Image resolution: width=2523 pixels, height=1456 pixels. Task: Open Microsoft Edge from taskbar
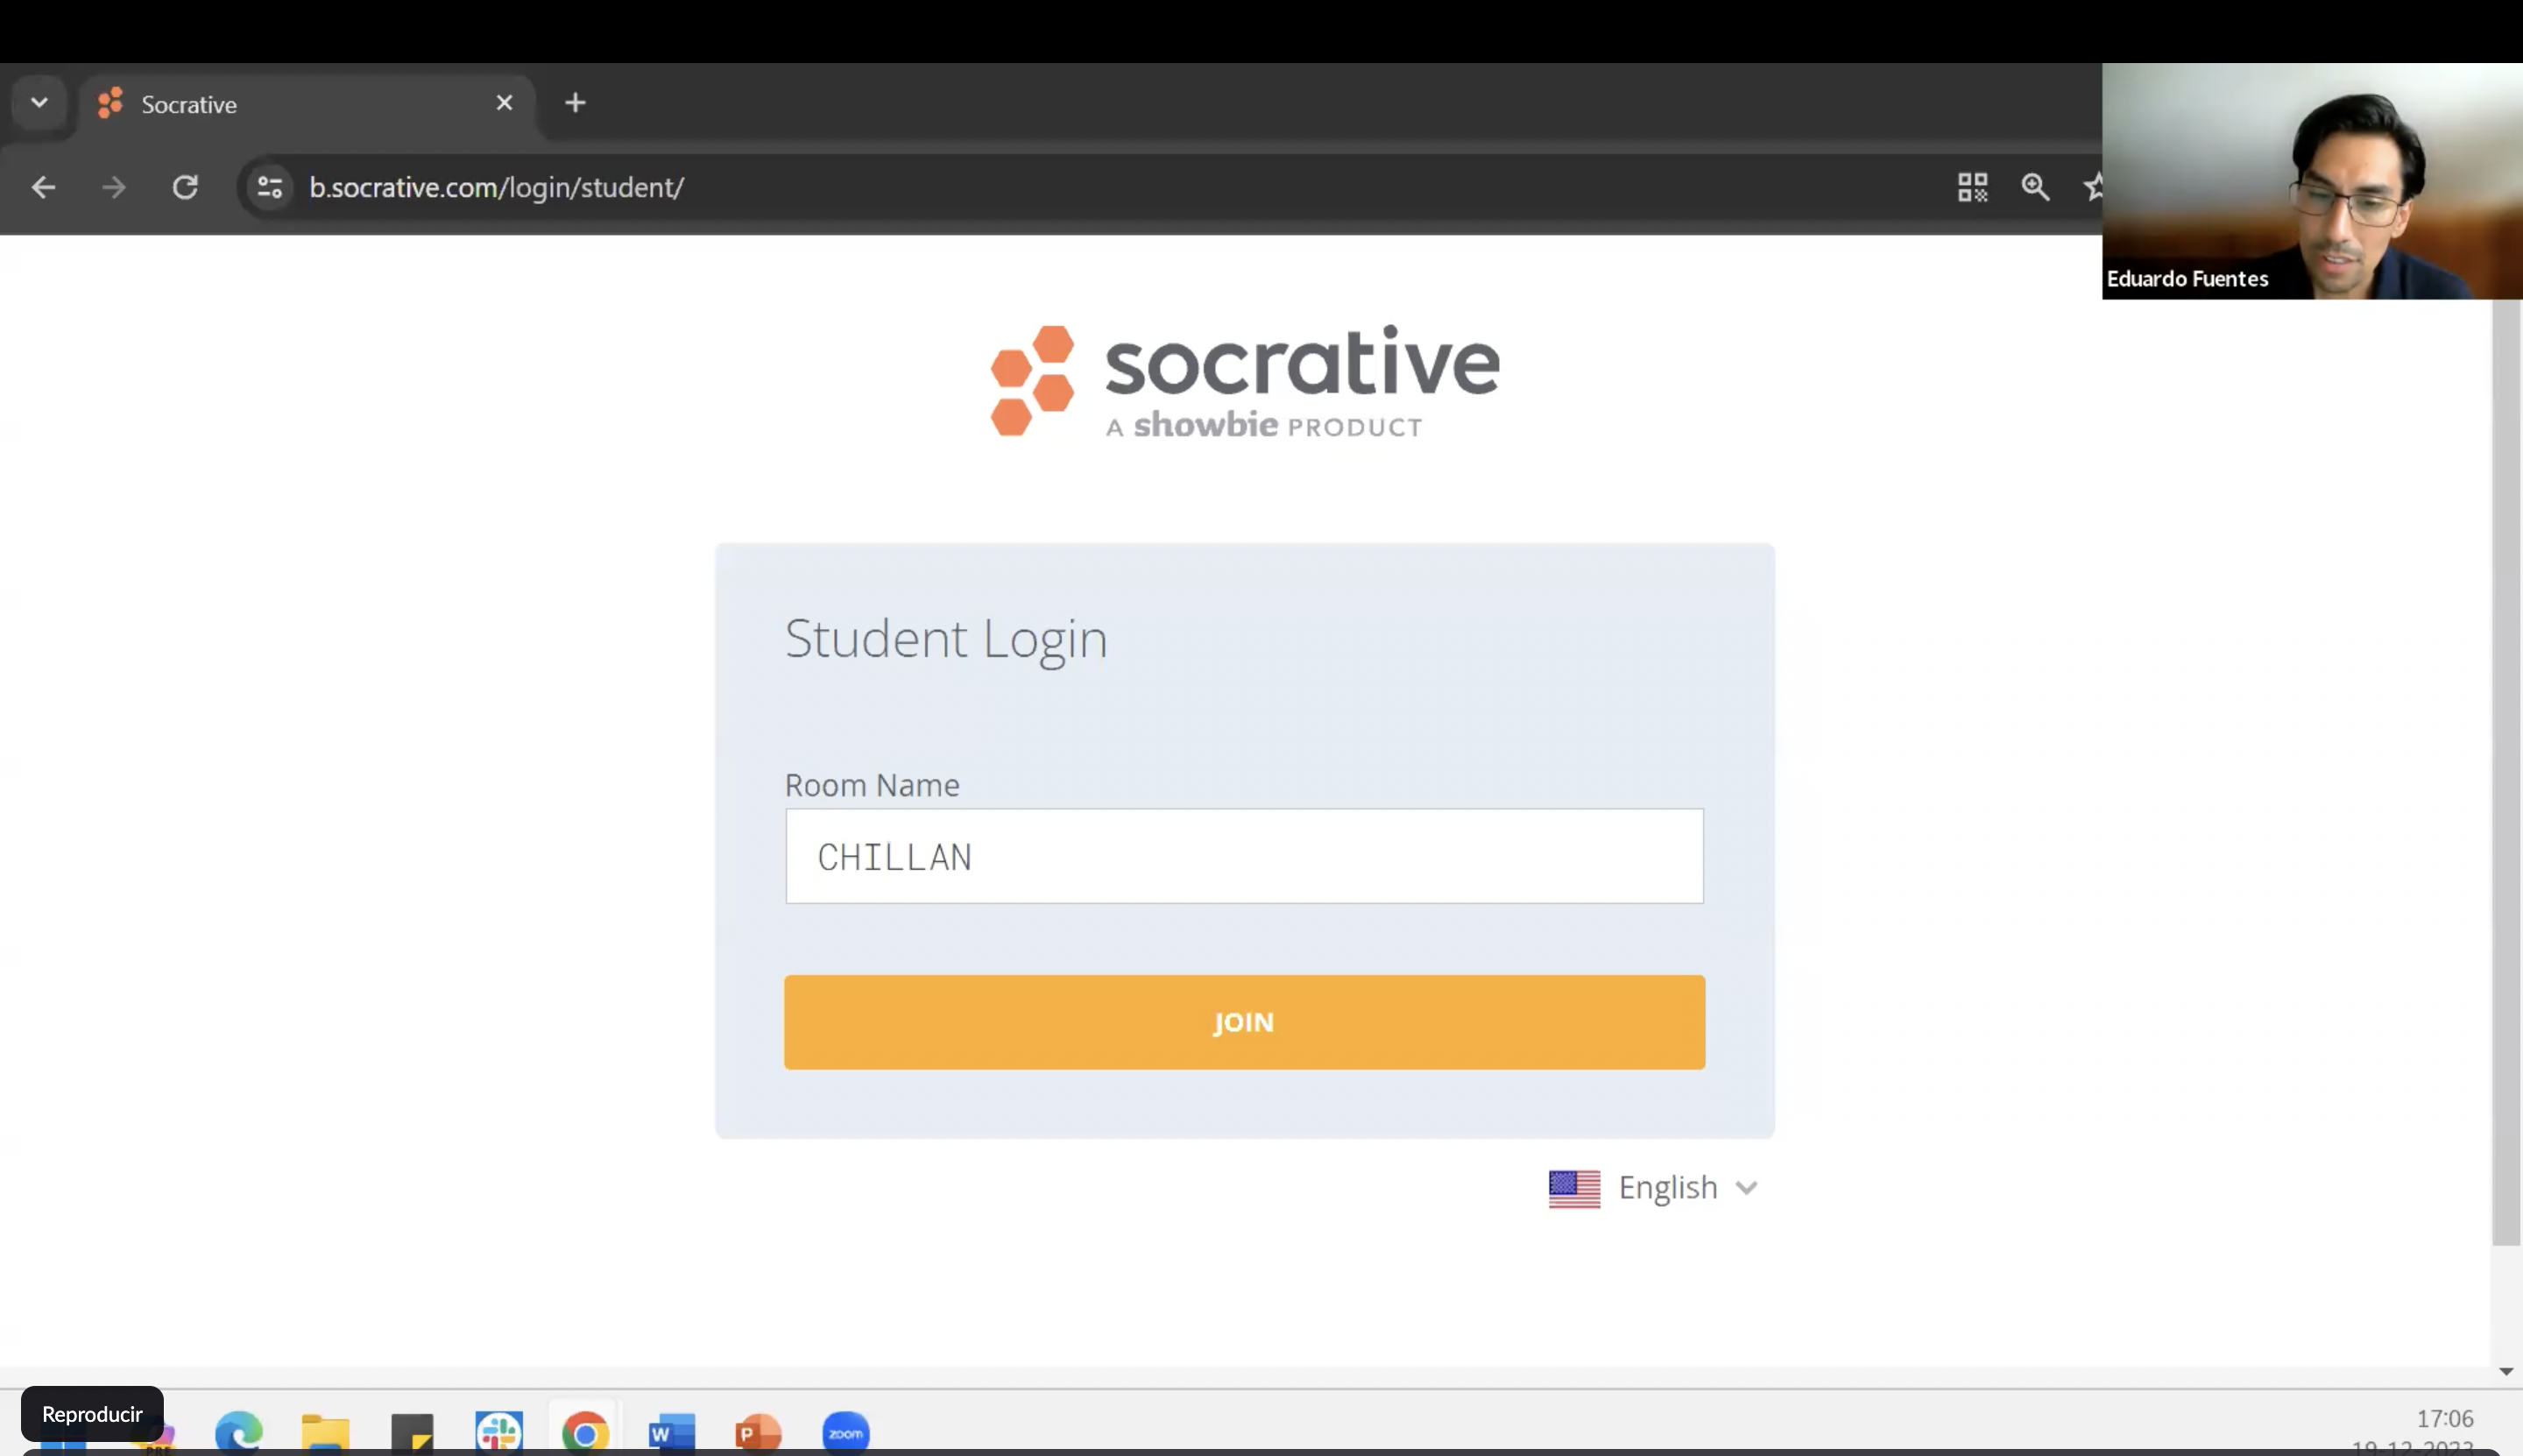[x=239, y=1431]
